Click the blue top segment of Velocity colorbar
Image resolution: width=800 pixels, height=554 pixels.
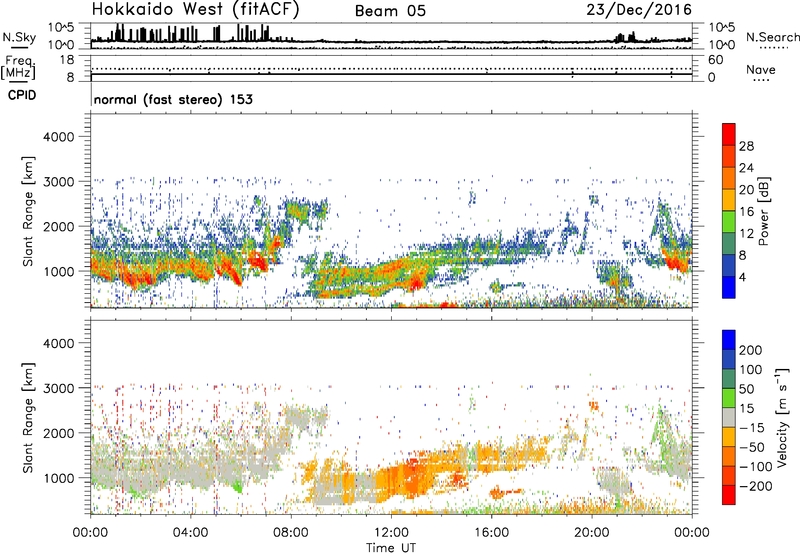point(729,340)
